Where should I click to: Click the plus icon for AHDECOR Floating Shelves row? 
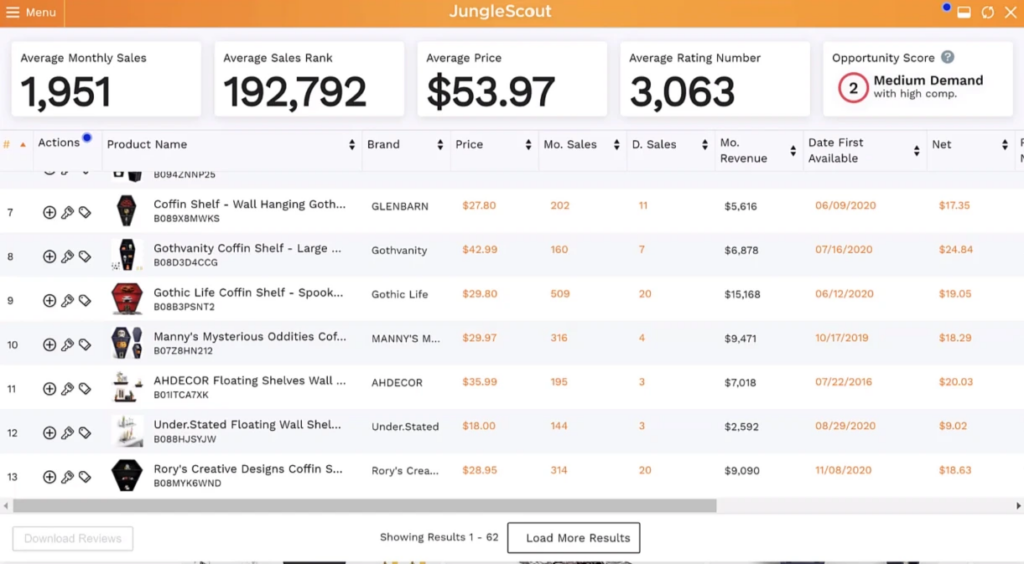[49, 389]
